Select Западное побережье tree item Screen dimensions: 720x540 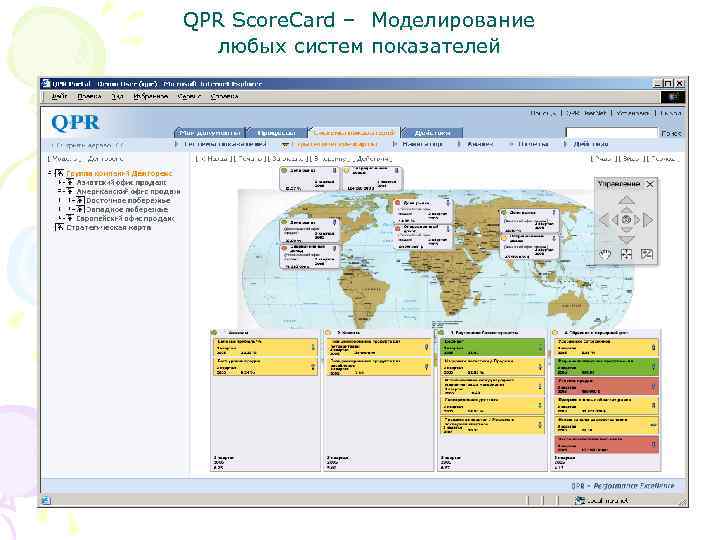127,209
